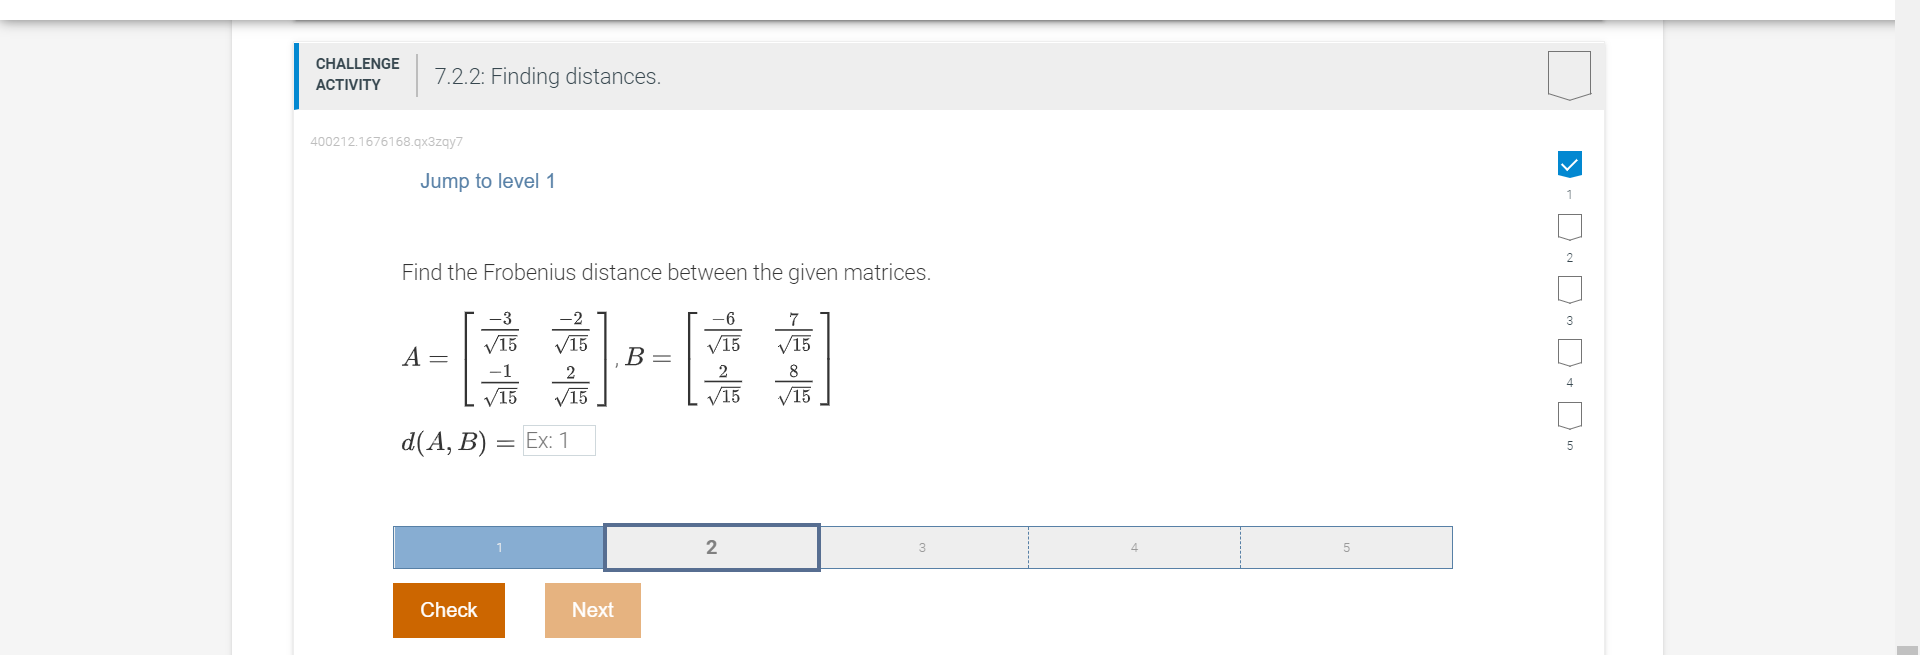The height and width of the screenshot is (655, 1920).
Task: Advance with the Next button
Action: pyautogui.click(x=592, y=610)
